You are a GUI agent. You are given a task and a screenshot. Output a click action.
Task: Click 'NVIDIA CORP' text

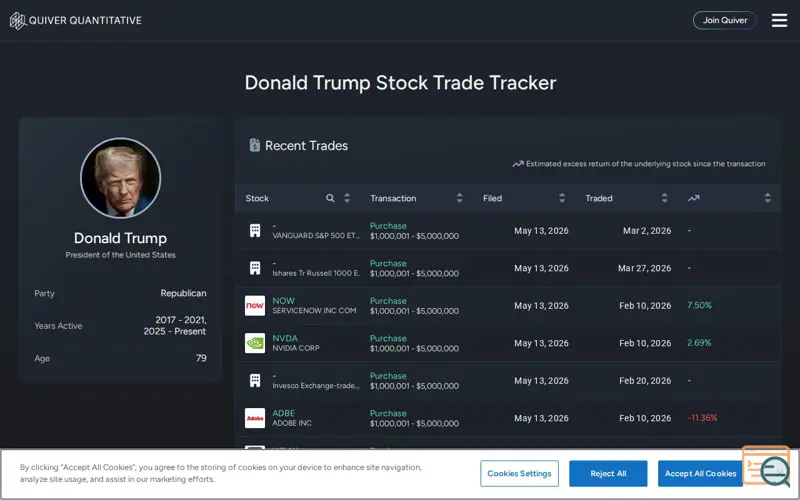pos(296,348)
